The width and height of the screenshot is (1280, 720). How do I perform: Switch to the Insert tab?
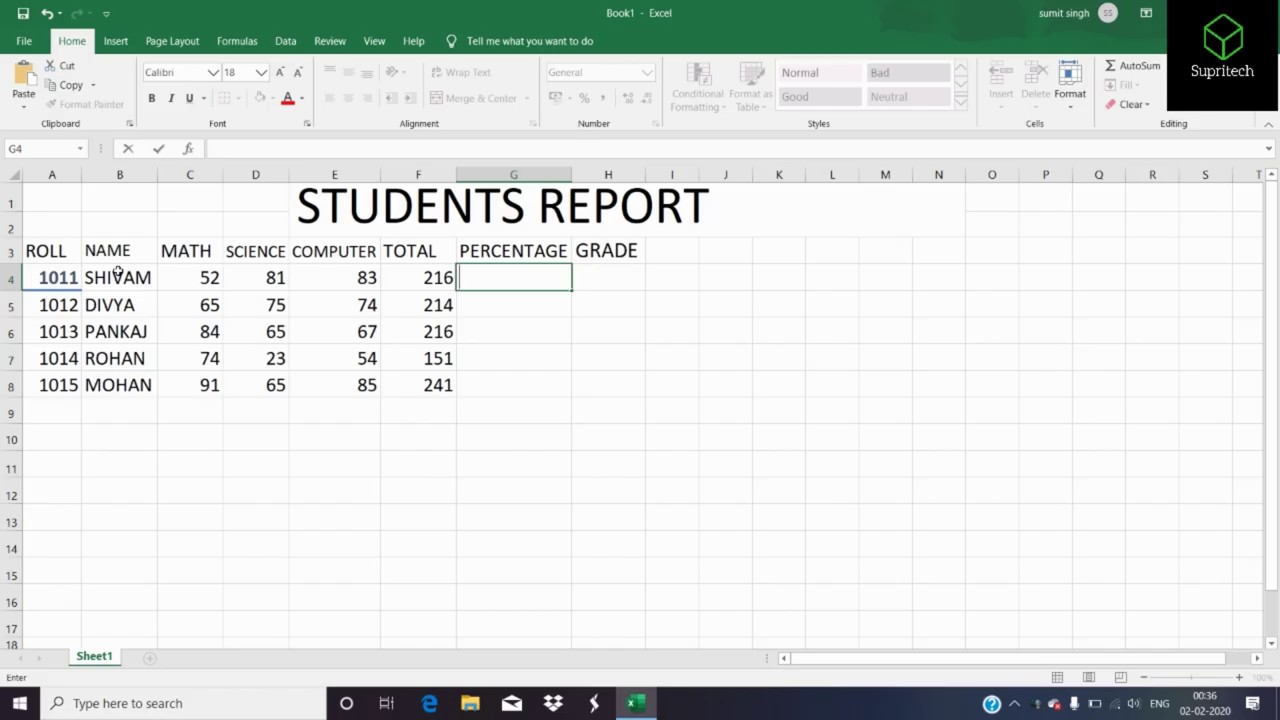click(116, 41)
